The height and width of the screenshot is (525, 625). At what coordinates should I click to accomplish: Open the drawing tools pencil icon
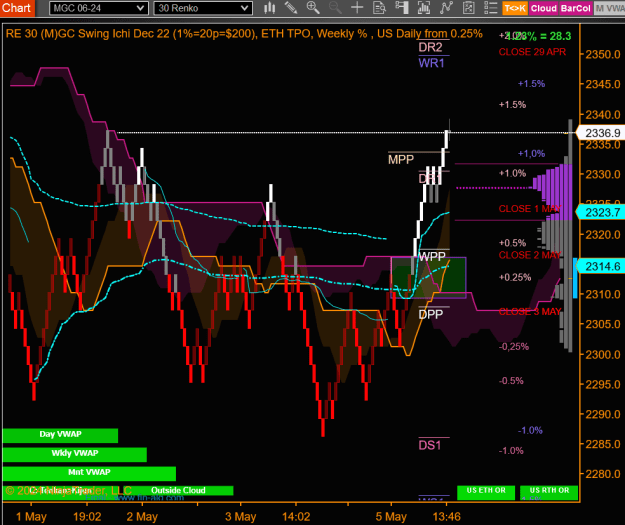click(291, 8)
